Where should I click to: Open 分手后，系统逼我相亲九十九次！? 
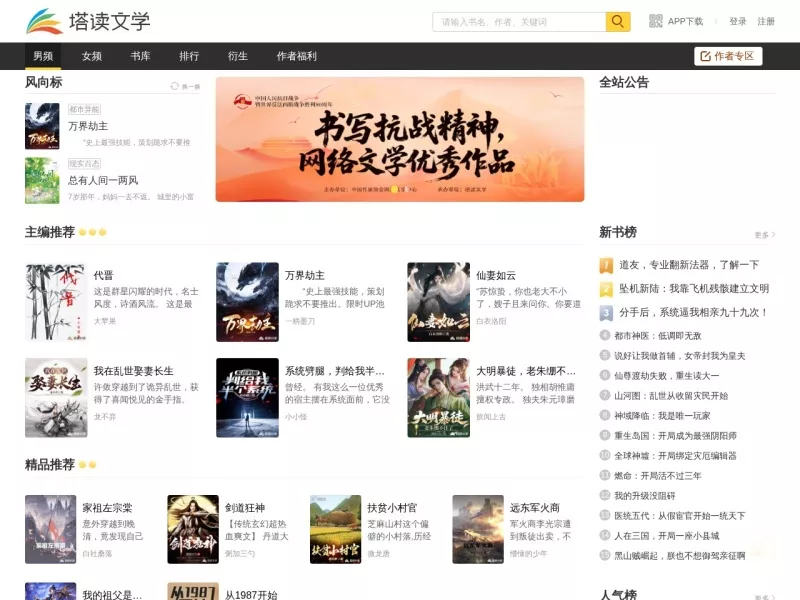693,312
